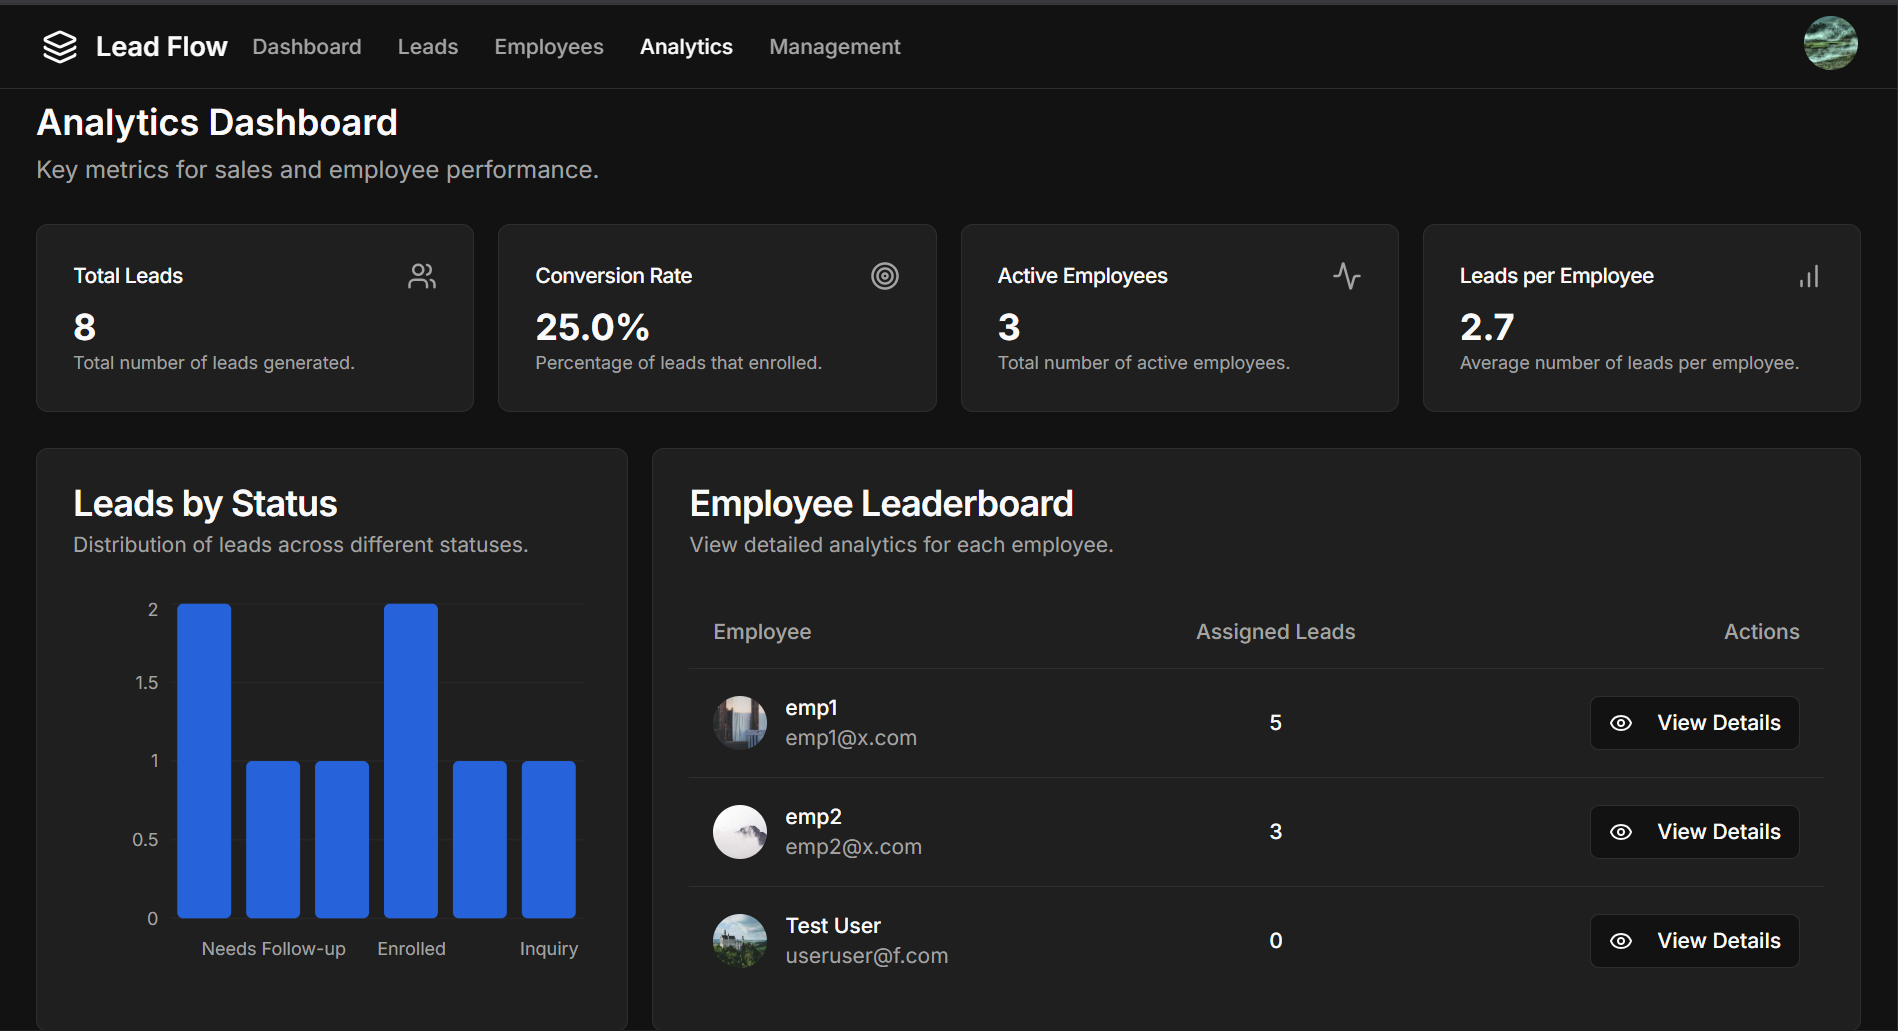This screenshot has width=1898, height=1031.
Task: Click the people icon on Total Leads card
Action: (421, 276)
